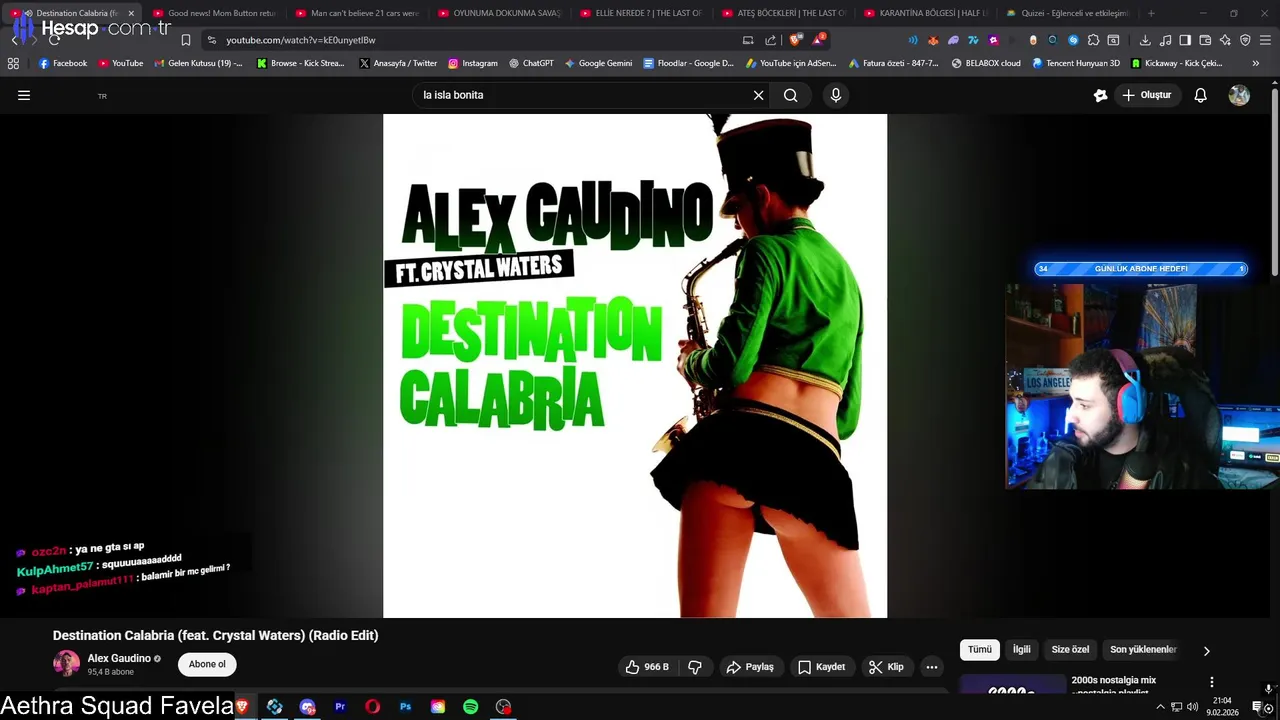The width and height of the screenshot is (1280, 720).
Task: Start voice search with microphone icon
Action: [x=836, y=95]
